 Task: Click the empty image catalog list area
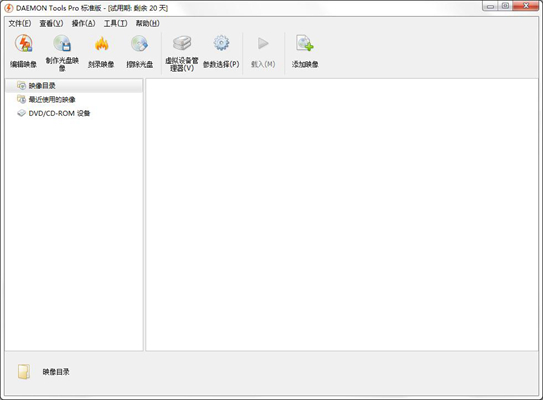(x=342, y=215)
